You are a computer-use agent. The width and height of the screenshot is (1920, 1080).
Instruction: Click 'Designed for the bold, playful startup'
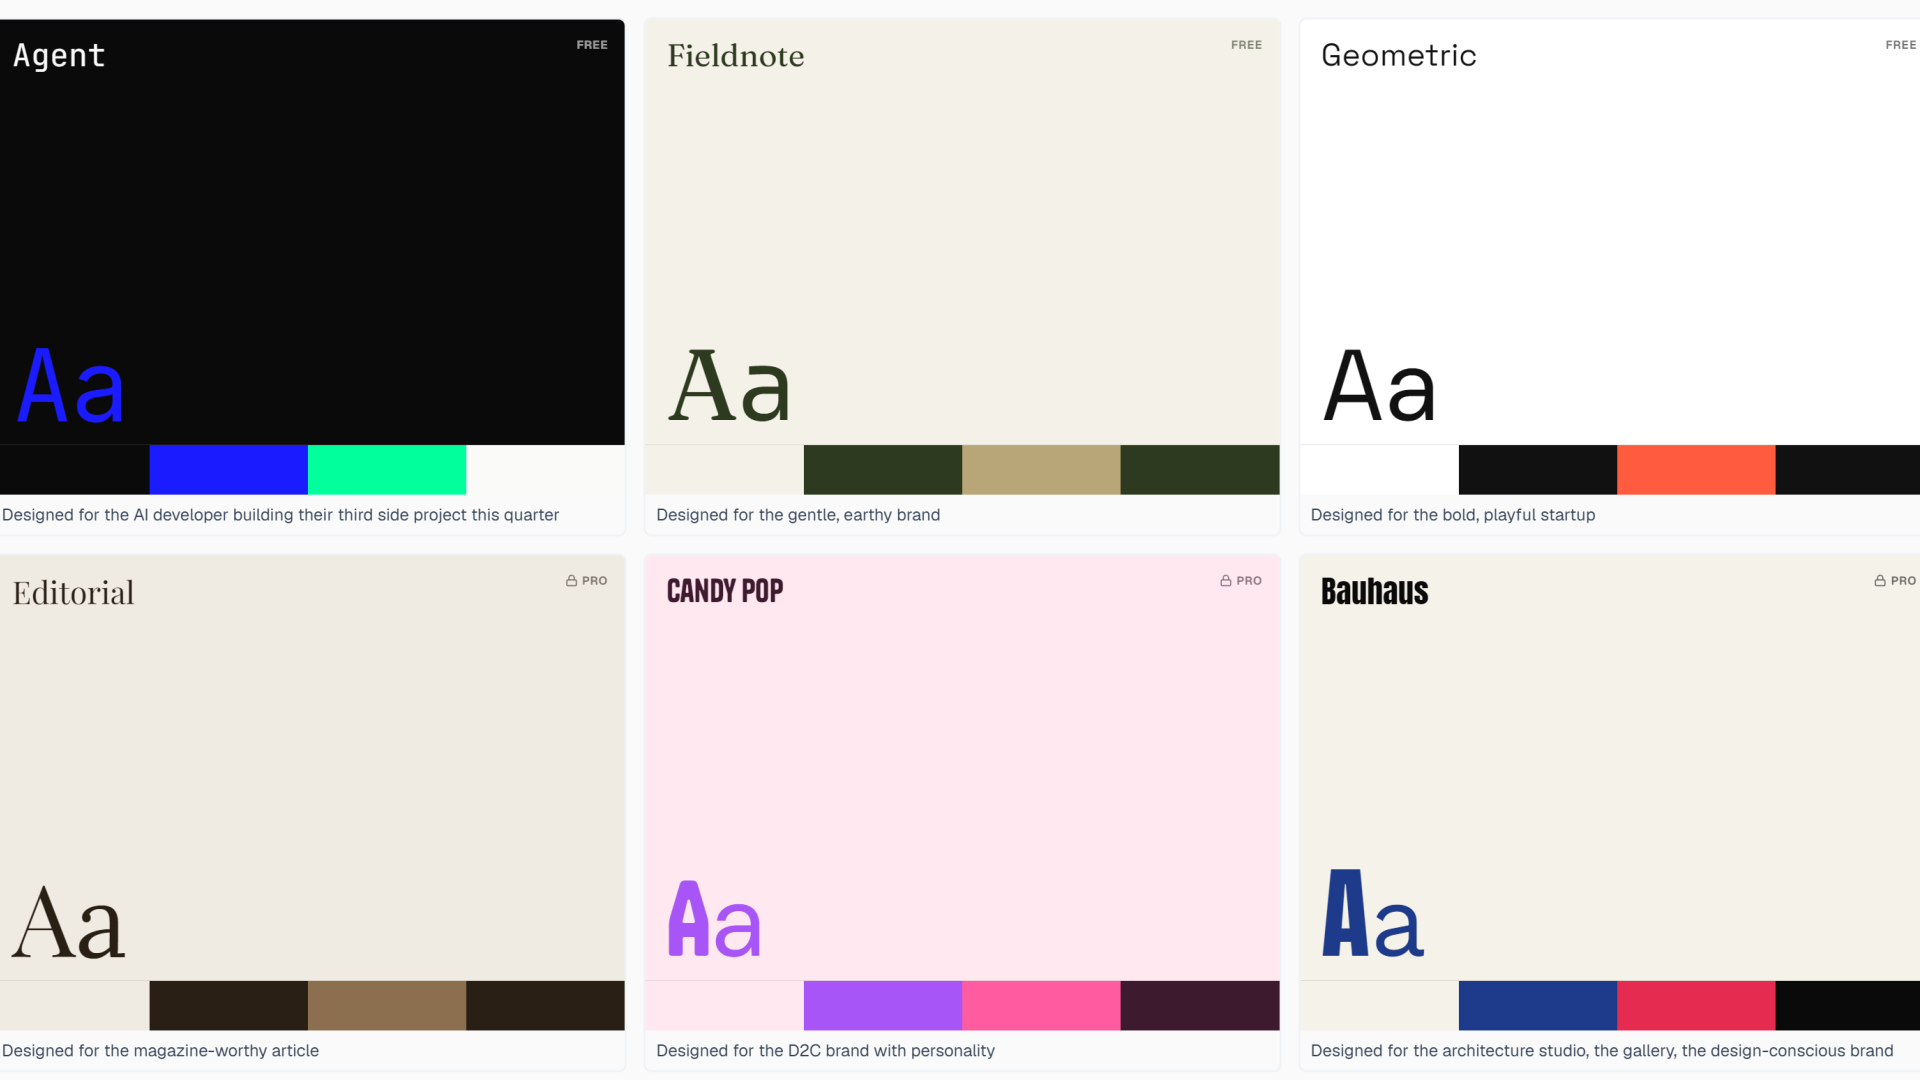pyautogui.click(x=1453, y=515)
